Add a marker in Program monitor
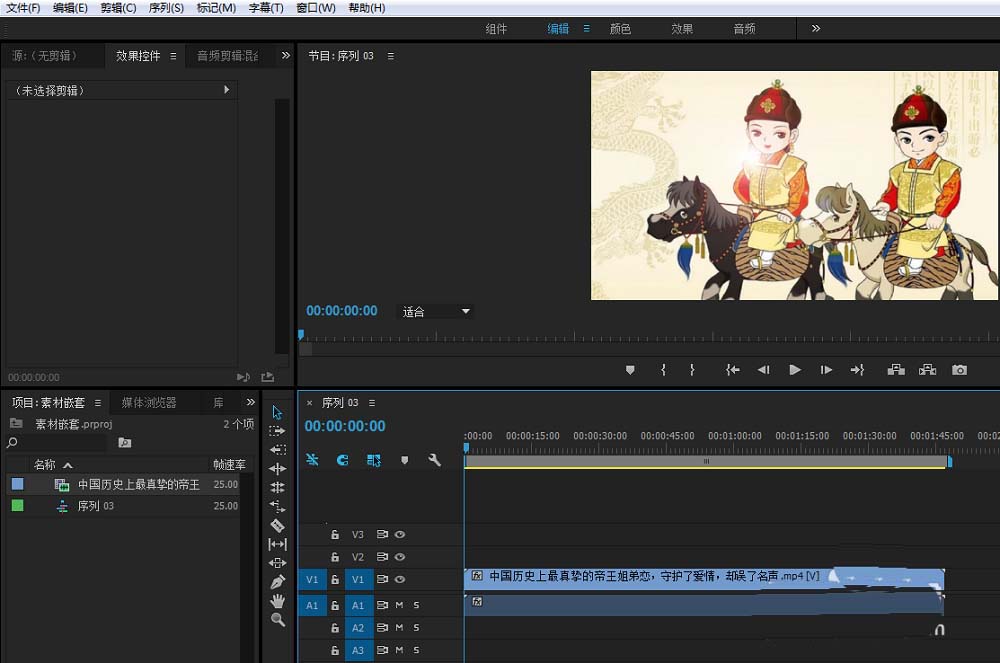 (630, 370)
